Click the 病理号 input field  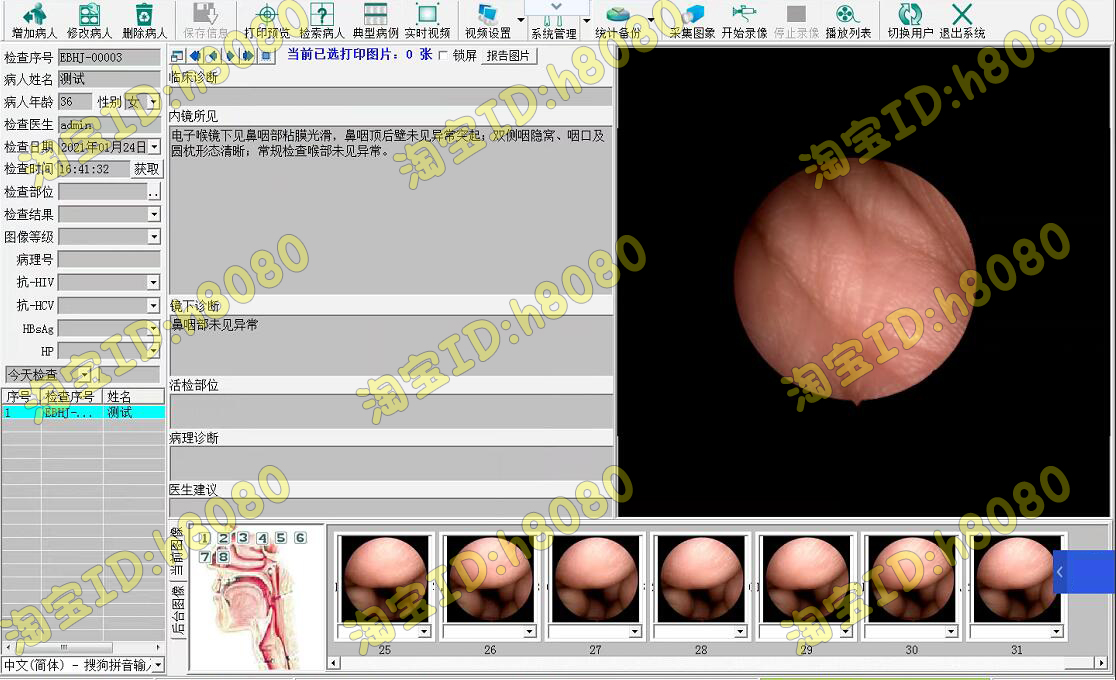click(x=110, y=260)
